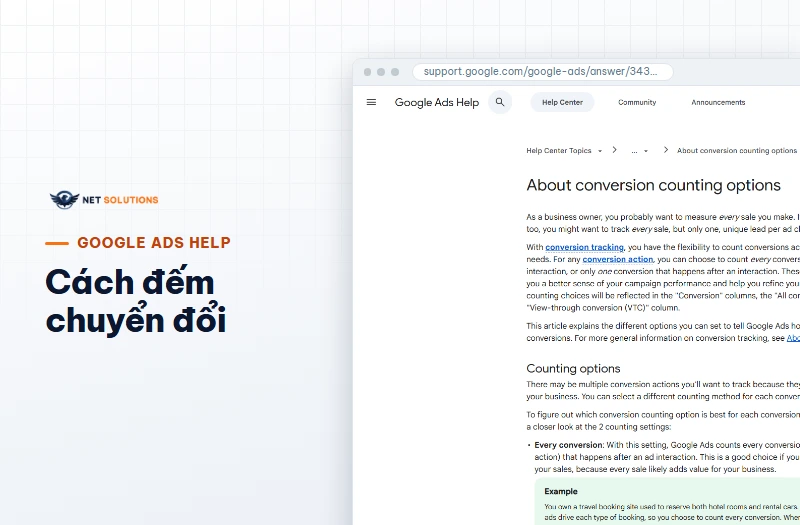
Task: Open the conversion tracking link
Action: coord(584,247)
